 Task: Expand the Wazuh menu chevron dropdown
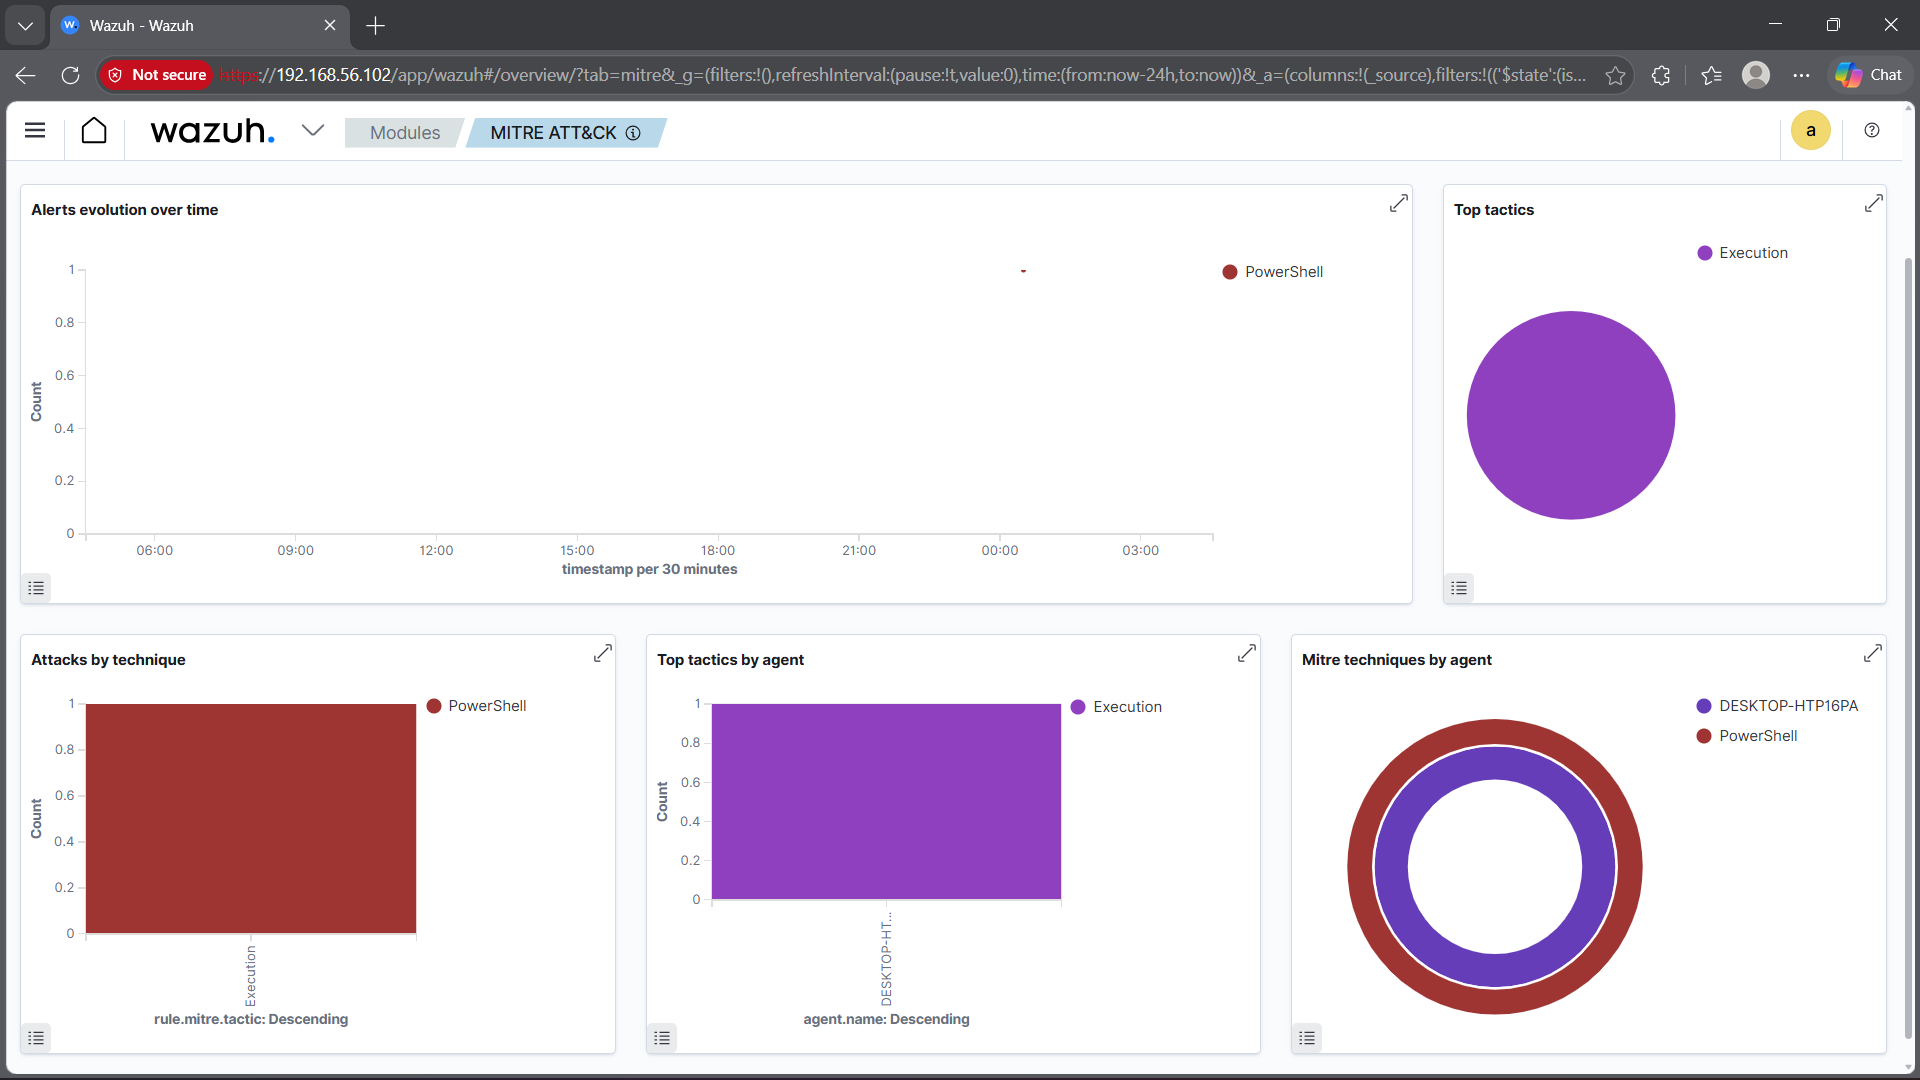point(313,131)
